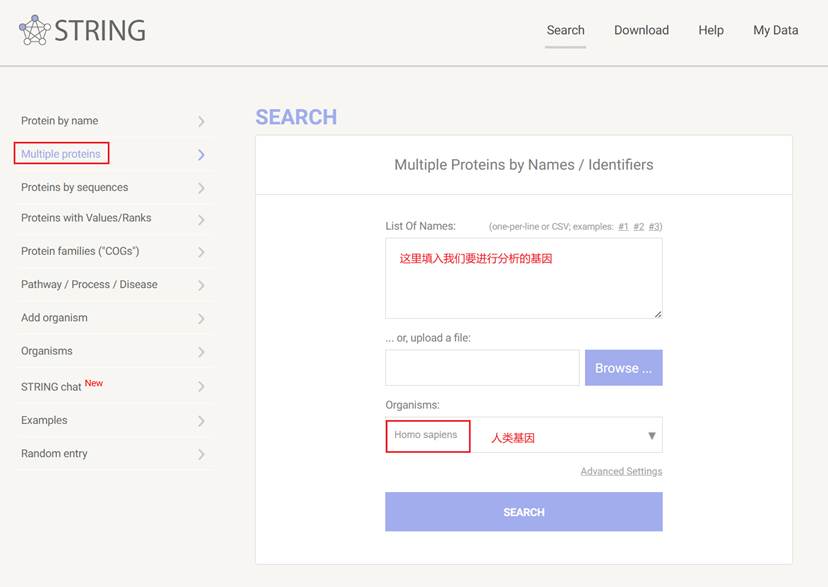Click the SEARCH page heading
Viewport: 828px width, 587px height.
(x=296, y=117)
